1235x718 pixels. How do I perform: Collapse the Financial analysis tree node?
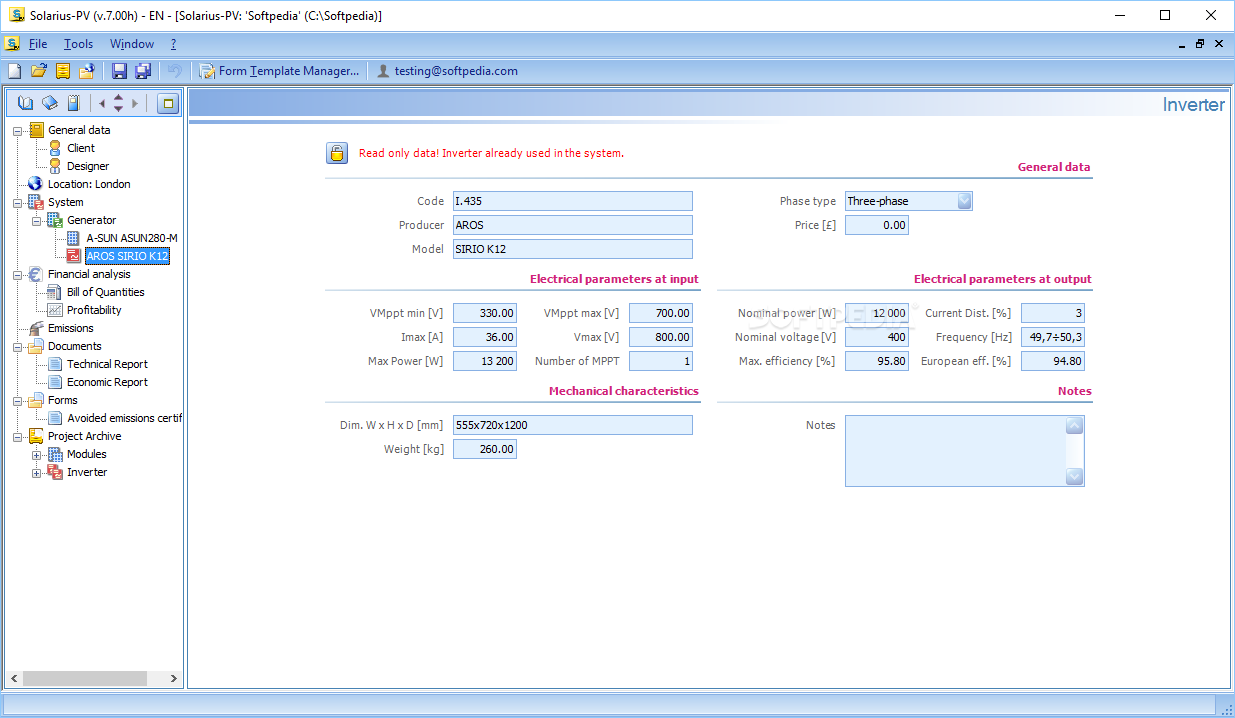pos(18,274)
